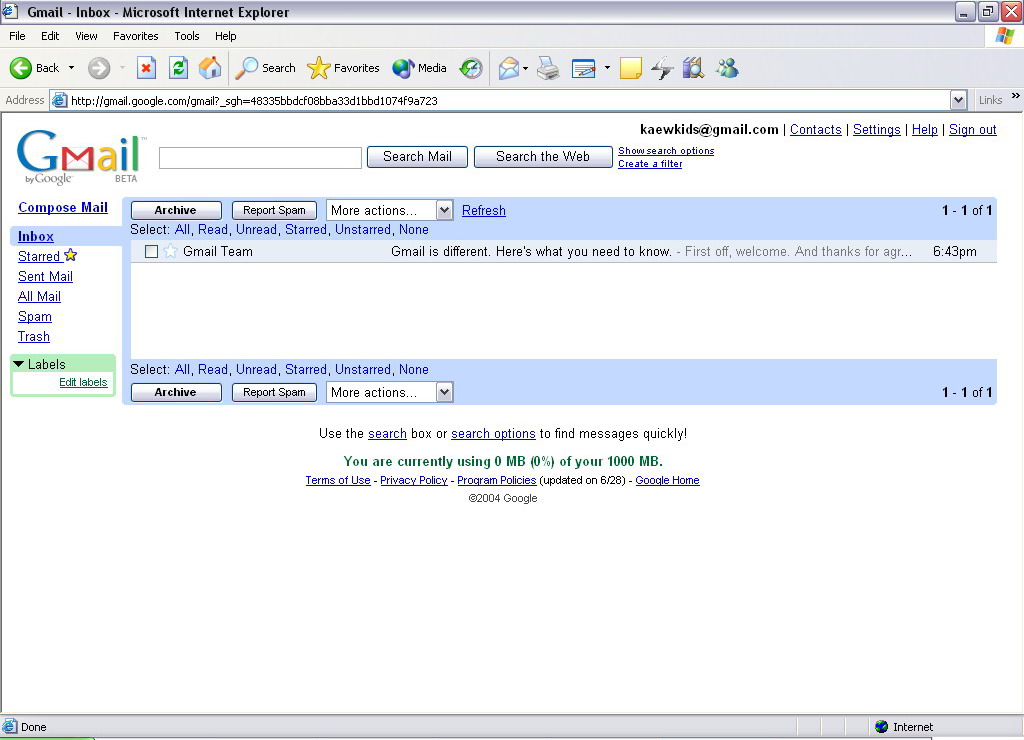Open the Forward button history dropdown arrow
The height and width of the screenshot is (740, 1024).
click(121, 68)
